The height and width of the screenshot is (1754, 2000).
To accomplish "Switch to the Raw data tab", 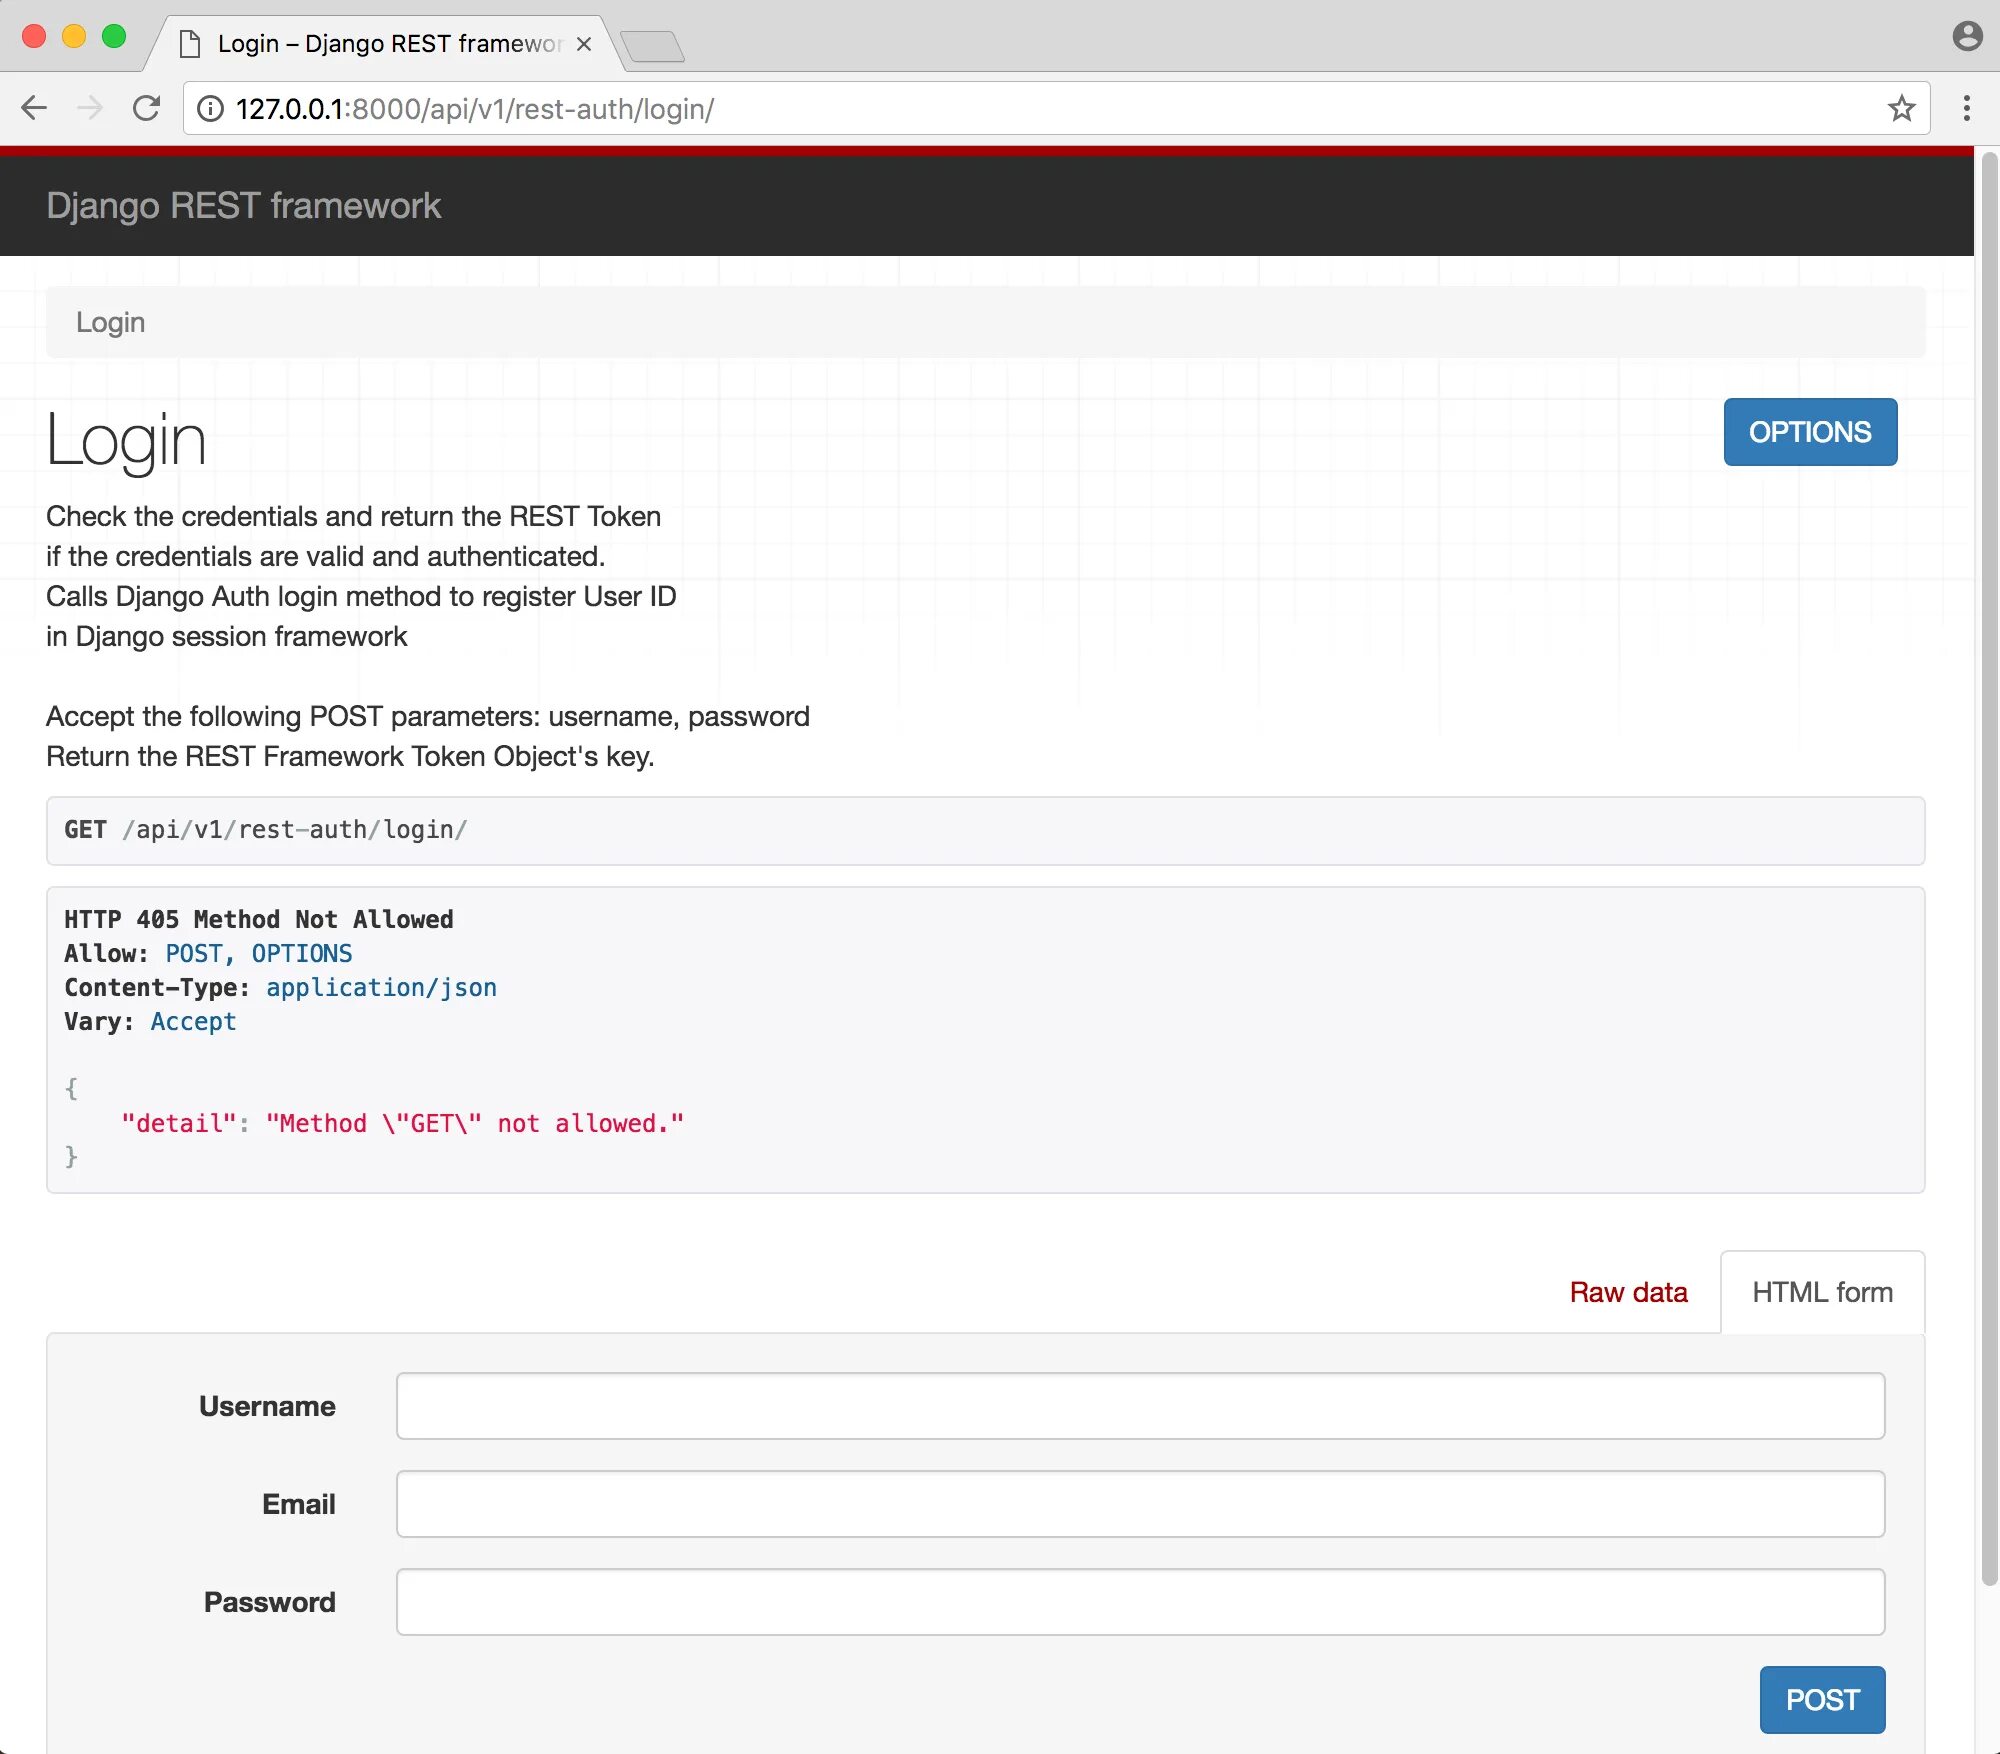I will pyautogui.click(x=1628, y=1292).
